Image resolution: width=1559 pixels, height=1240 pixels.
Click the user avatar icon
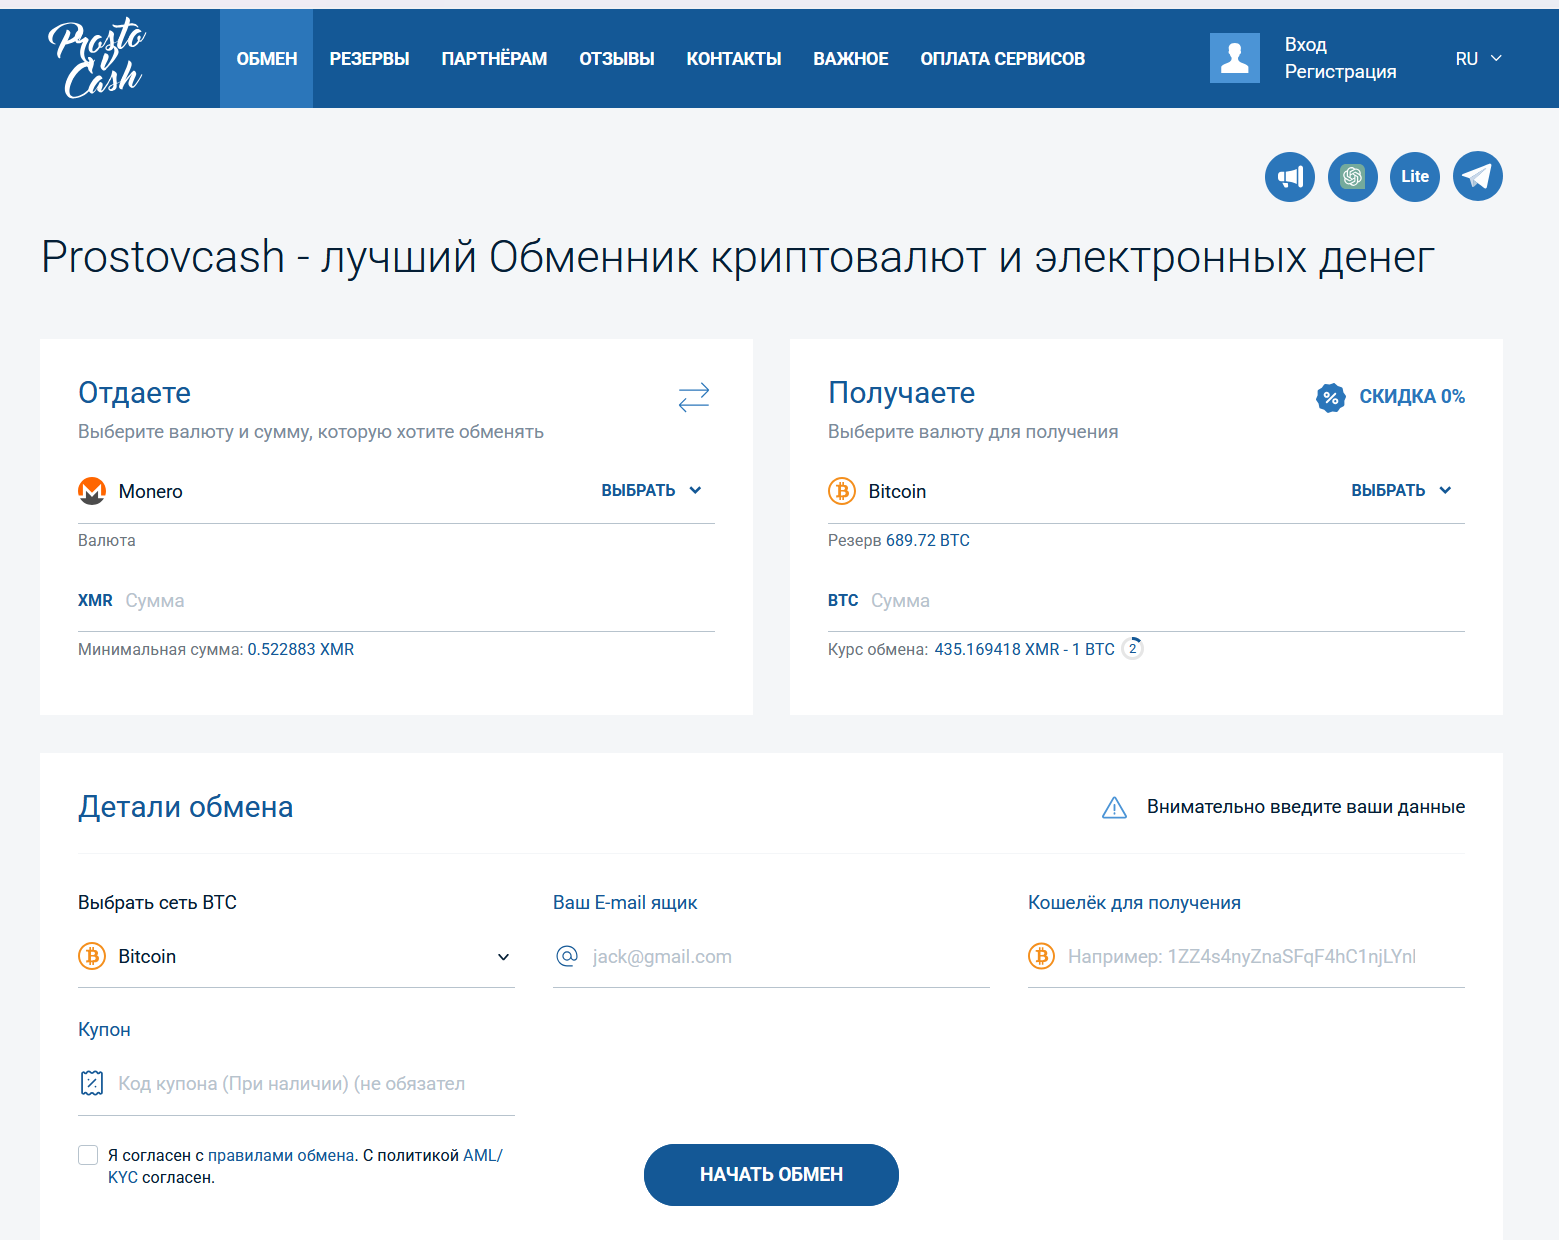click(1235, 58)
